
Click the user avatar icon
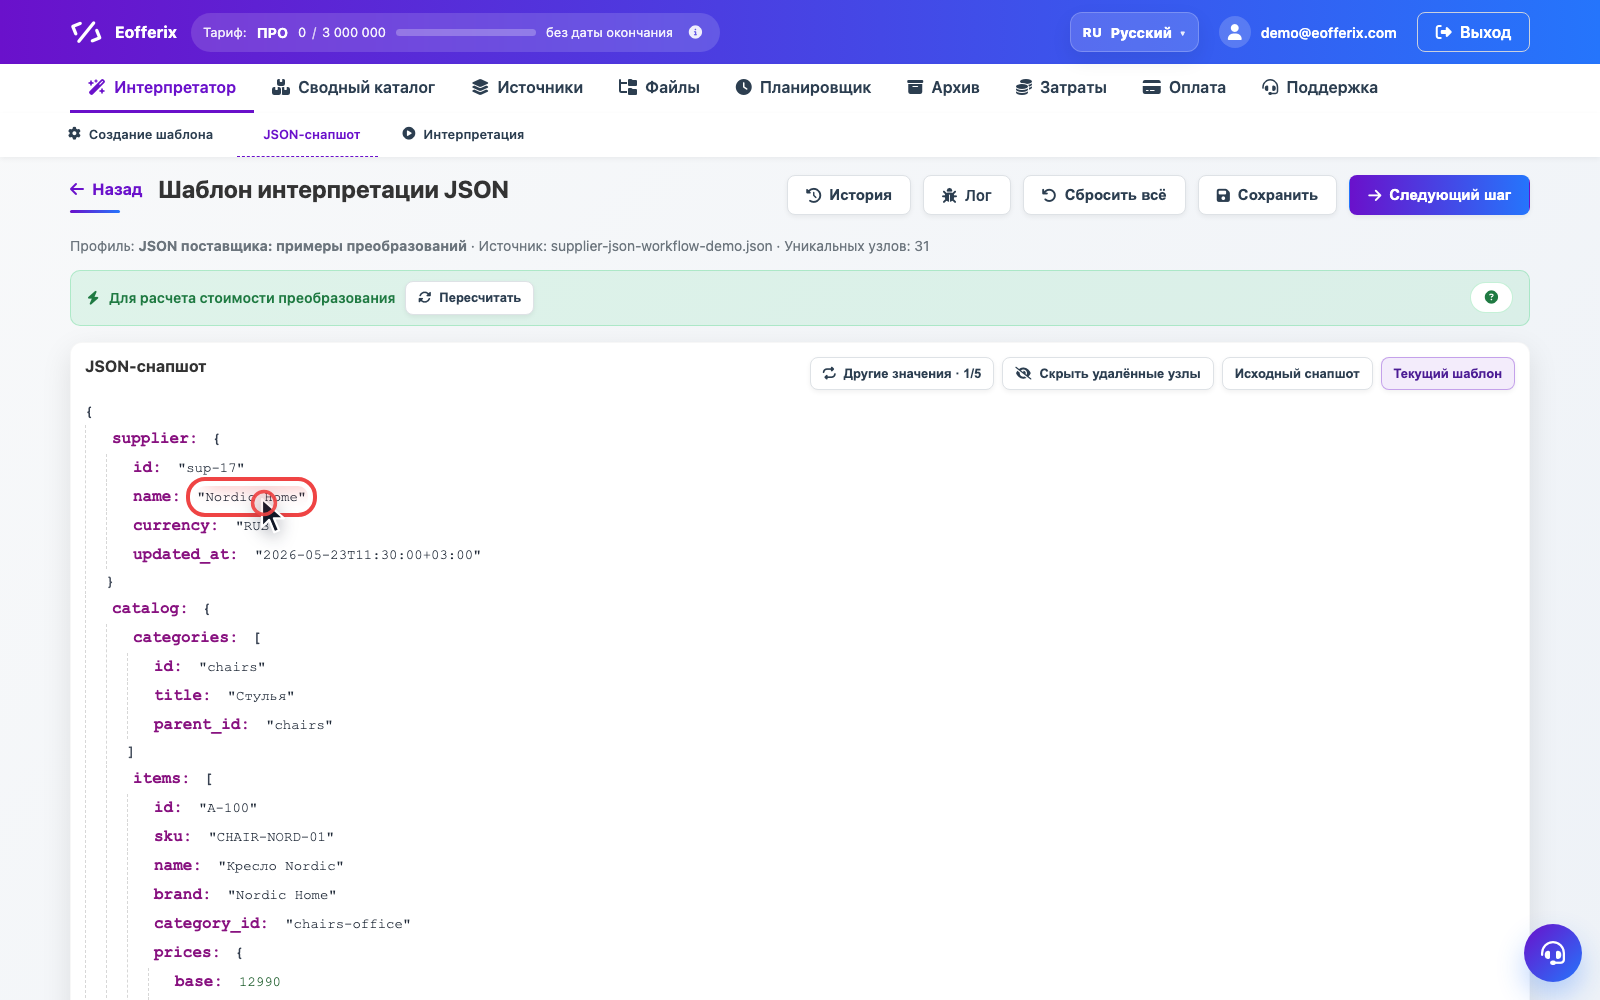[x=1235, y=32]
